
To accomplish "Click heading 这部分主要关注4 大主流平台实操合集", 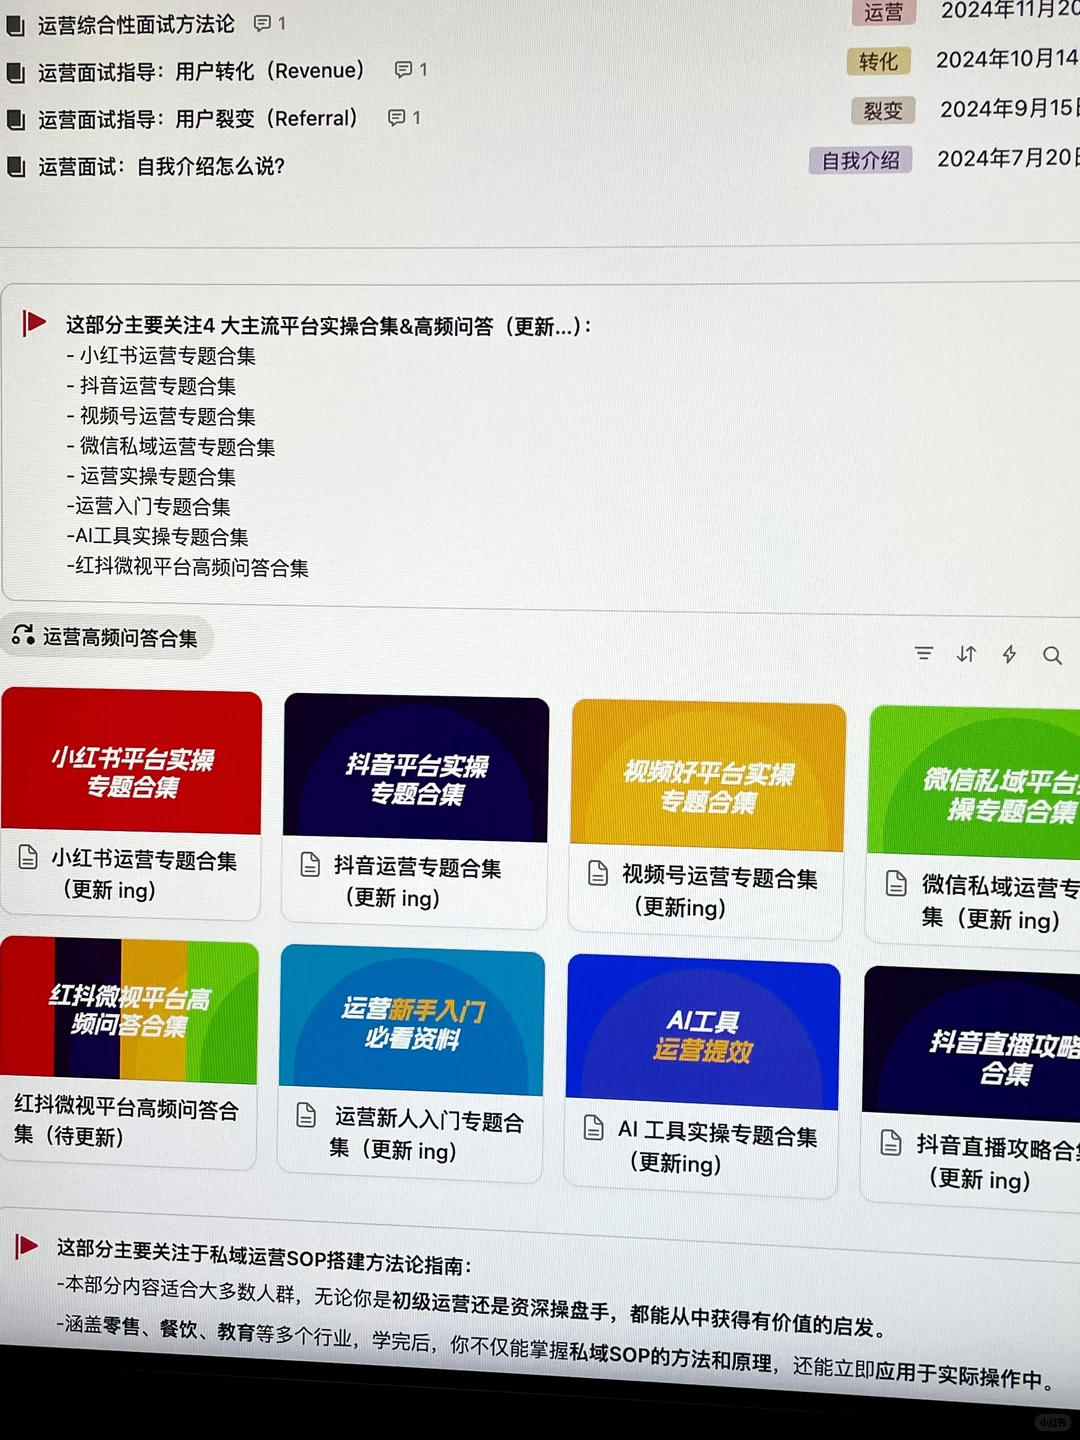I will 328,326.
